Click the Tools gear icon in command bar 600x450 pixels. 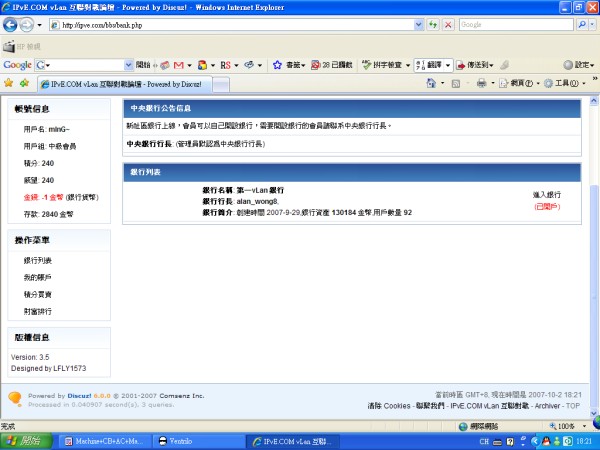point(548,83)
